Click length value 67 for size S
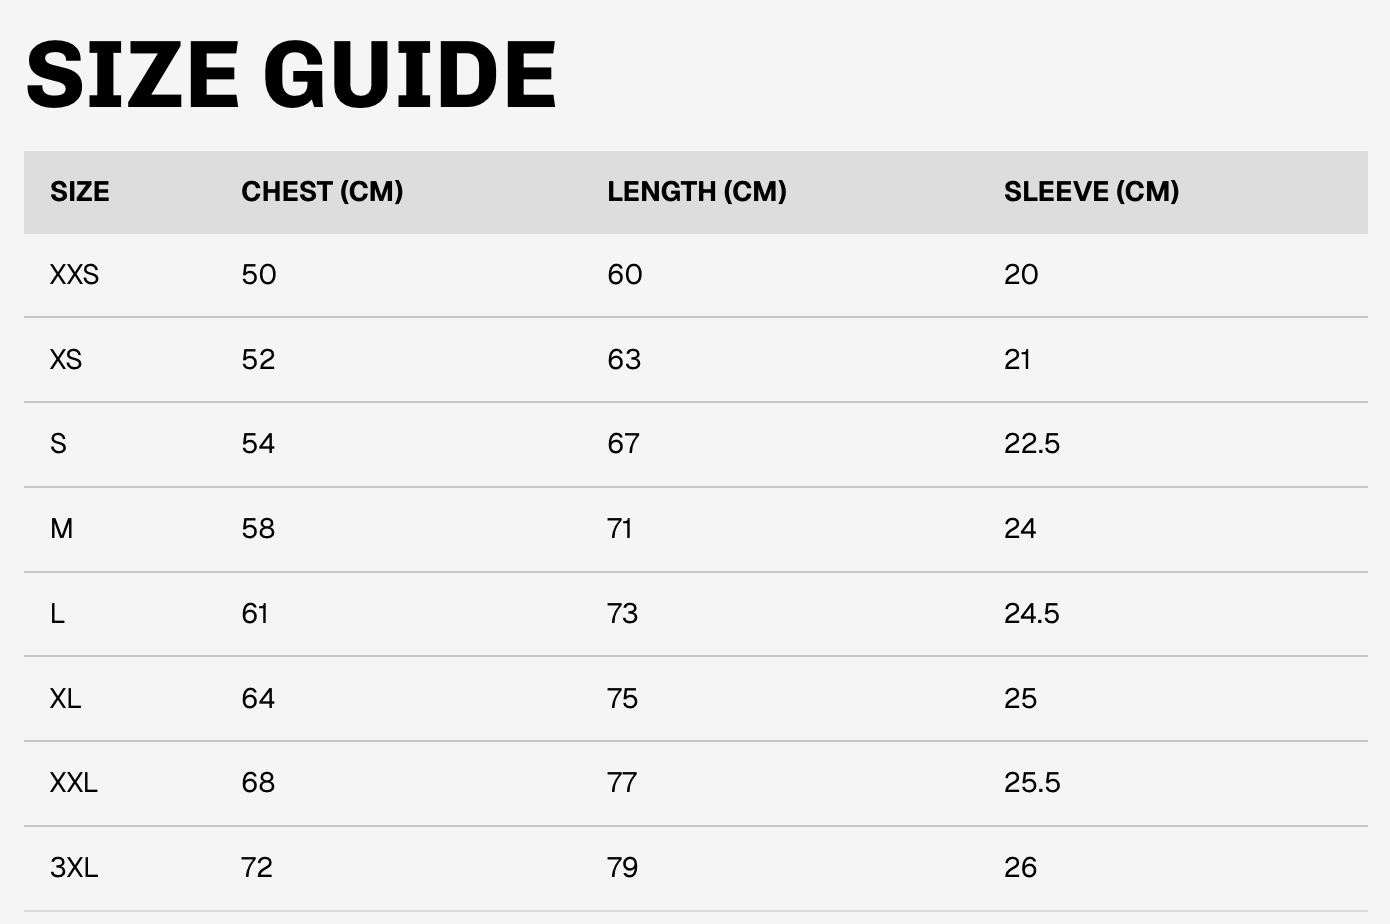 click(x=624, y=444)
